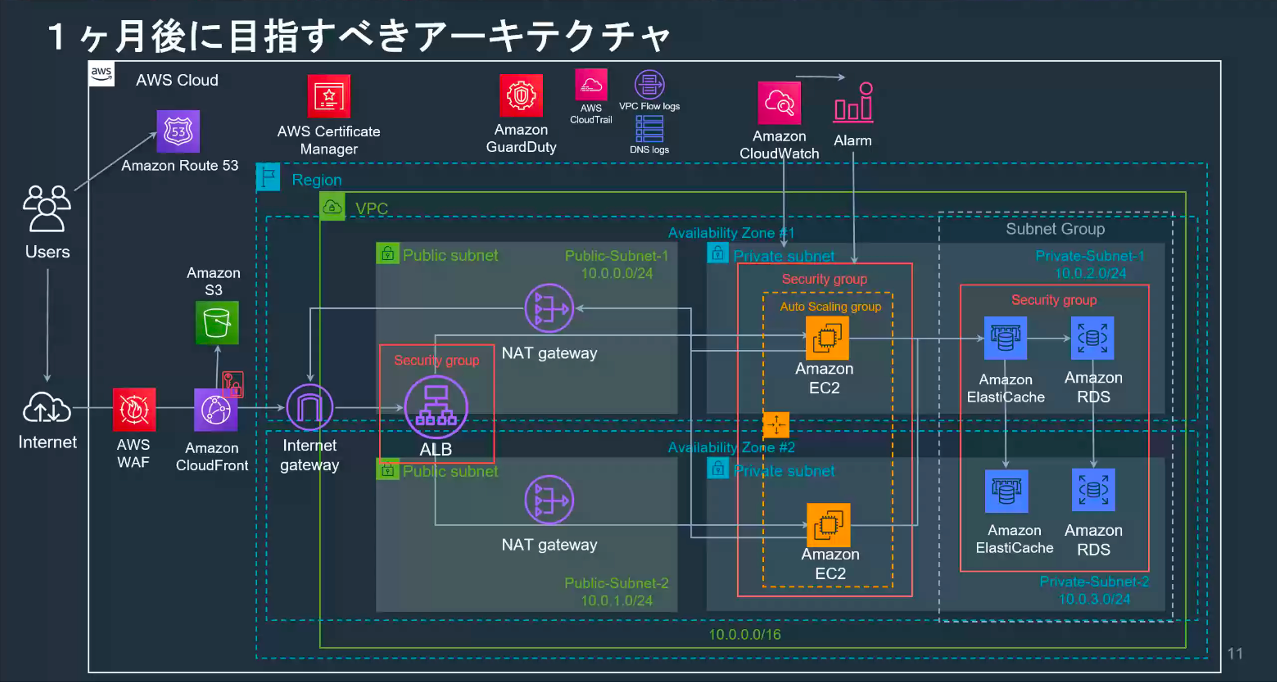Click the VPC CIDR '10.0.0.0/16'
This screenshot has width=1277, height=682.
[746, 634]
